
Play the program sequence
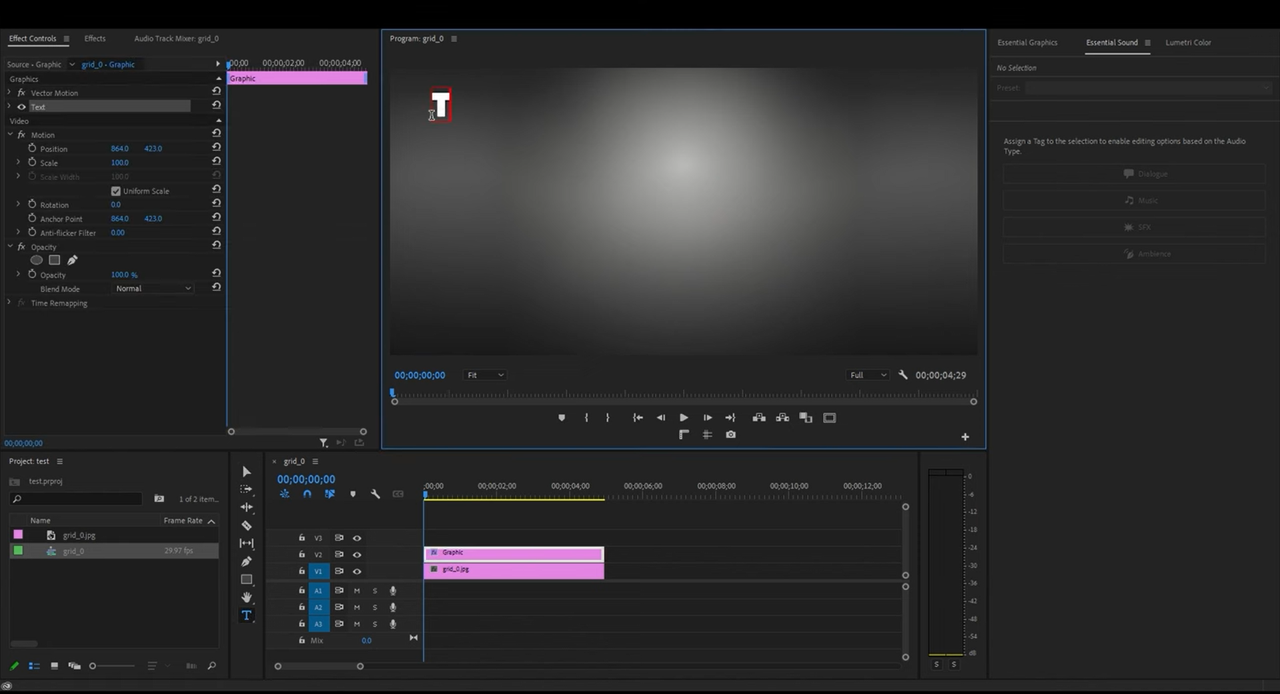pyautogui.click(x=683, y=418)
